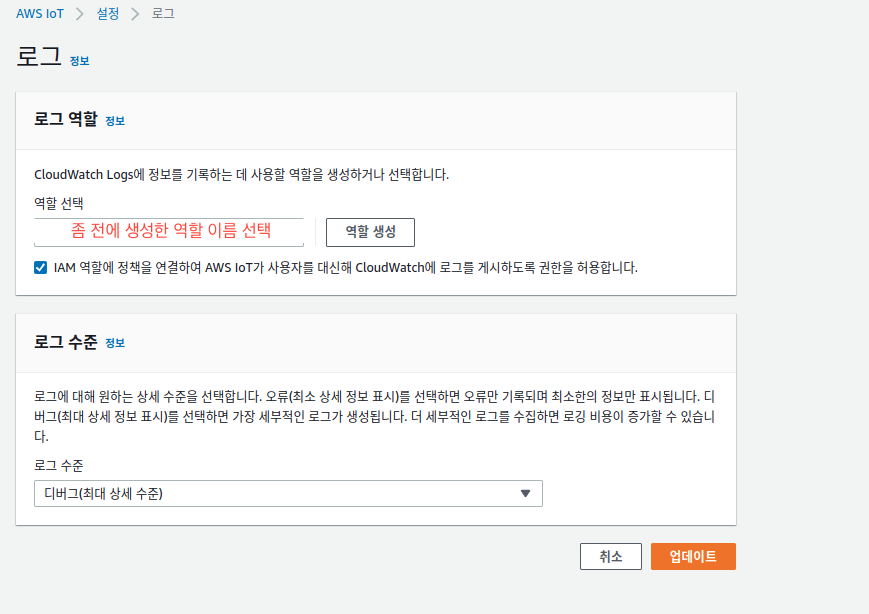869x614 pixels.
Task: Open the 로그 수준 dropdown showing 디버그
Action: 288,494
